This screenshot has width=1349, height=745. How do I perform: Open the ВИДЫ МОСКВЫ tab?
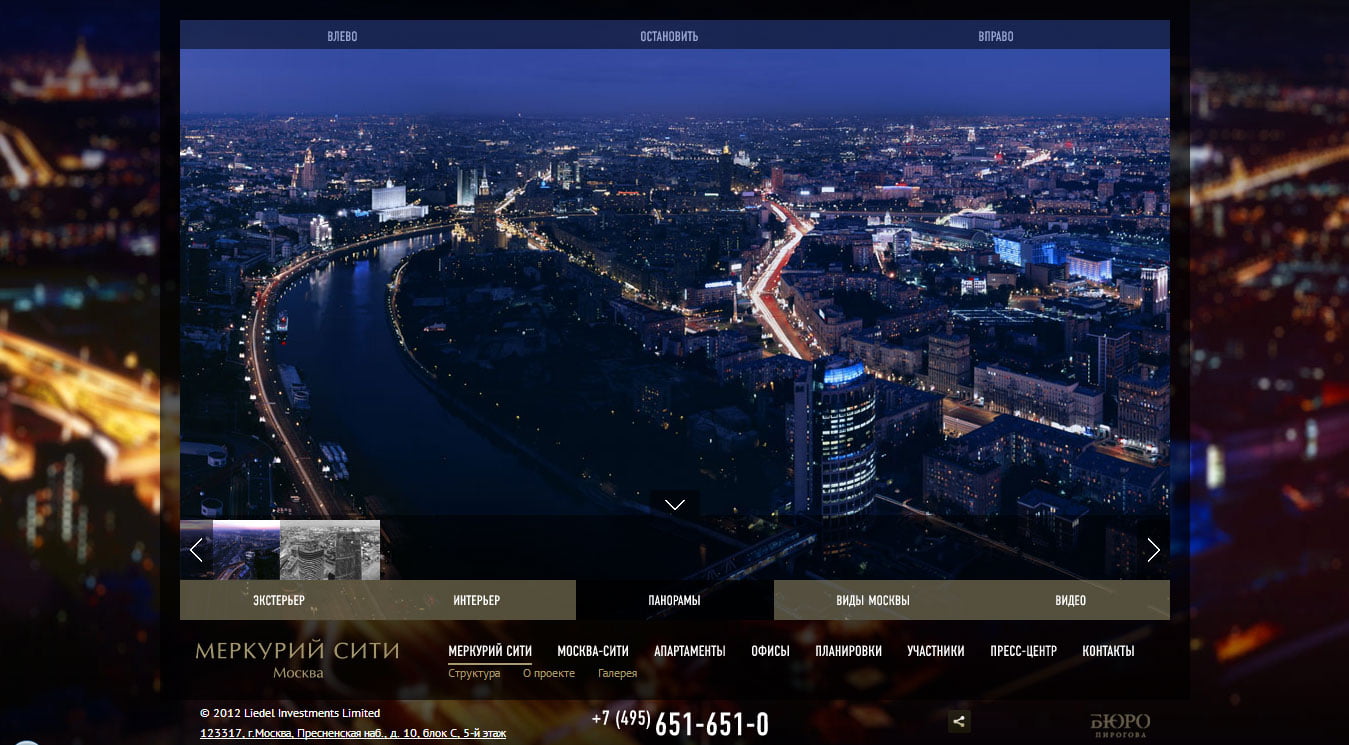(x=872, y=600)
